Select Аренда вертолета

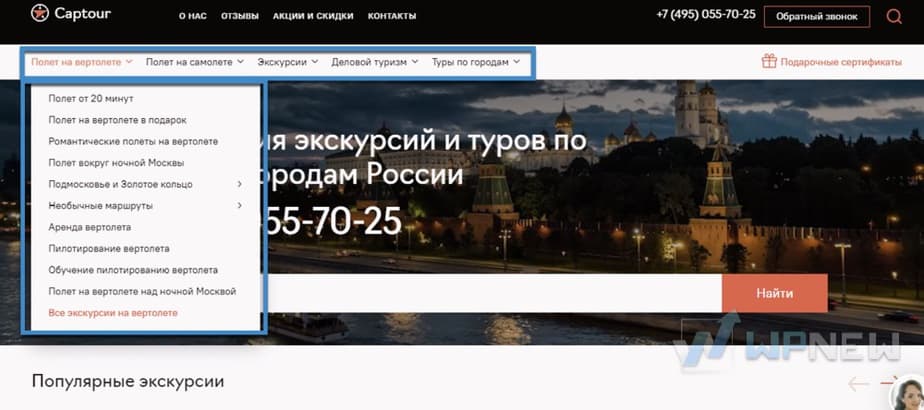90,227
